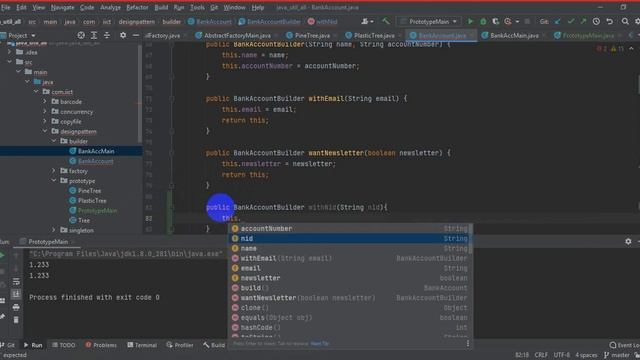
Task: Click the Build project hammer icon
Action: pos(385,22)
